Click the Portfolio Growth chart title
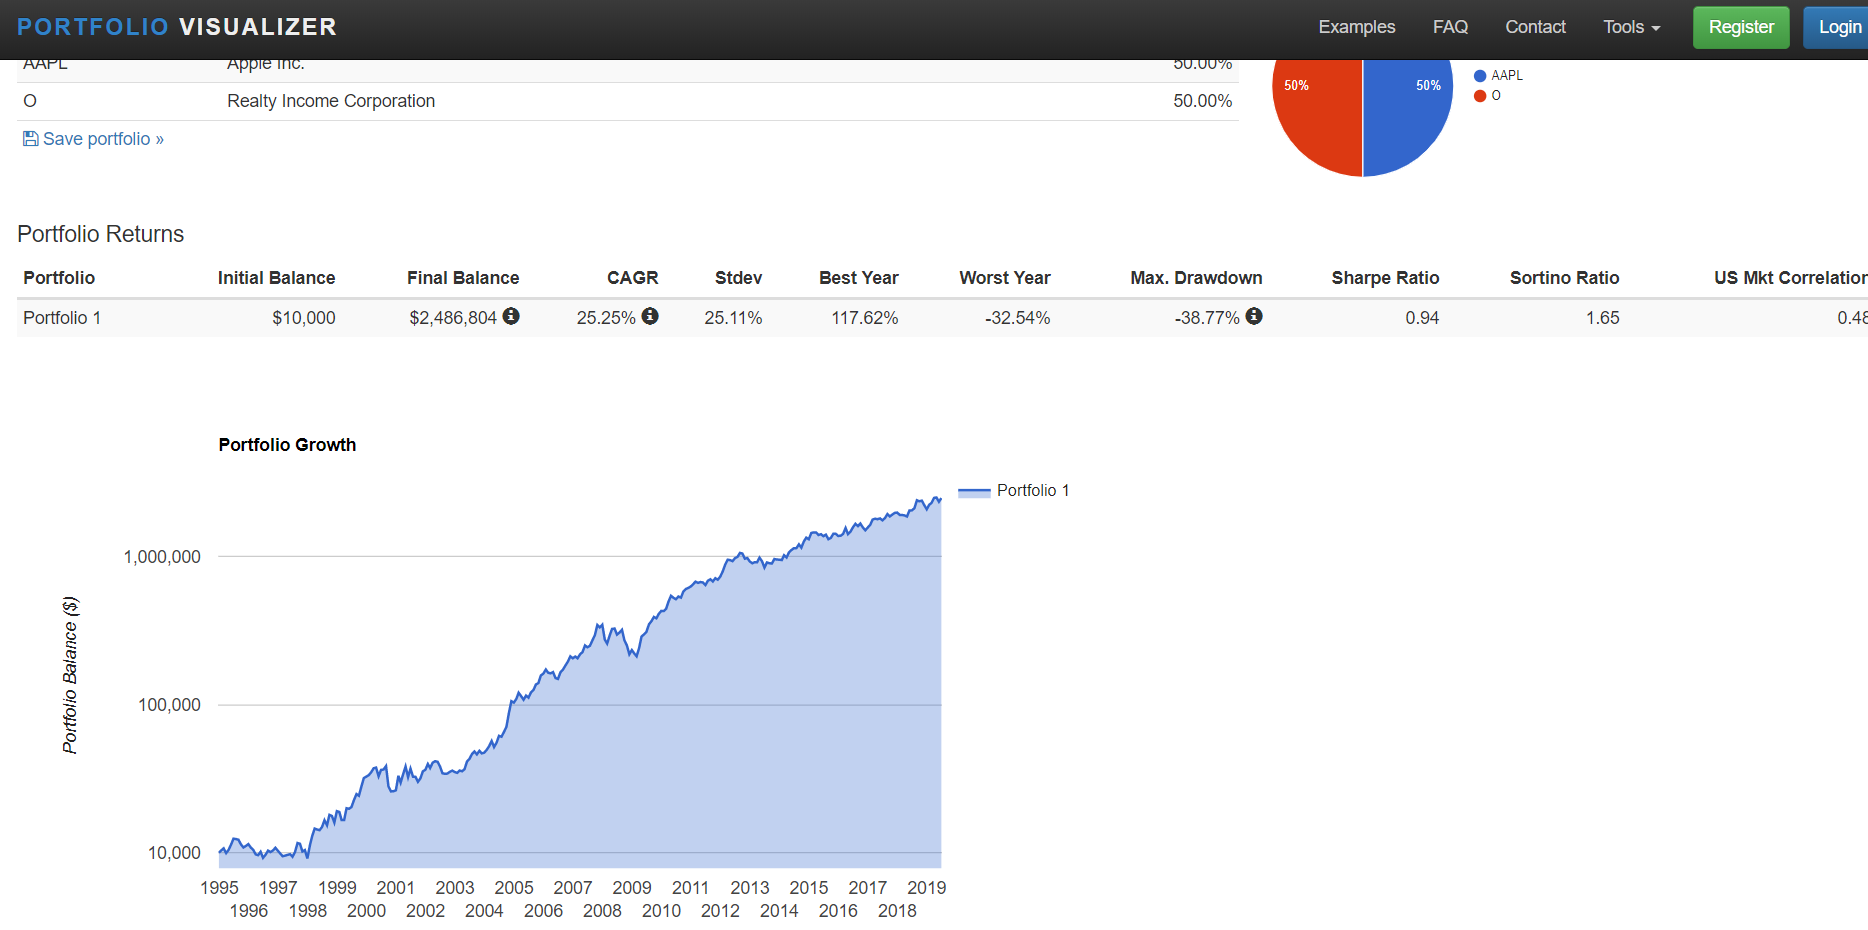This screenshot has height=930, width=1868. tap(287, 445)
